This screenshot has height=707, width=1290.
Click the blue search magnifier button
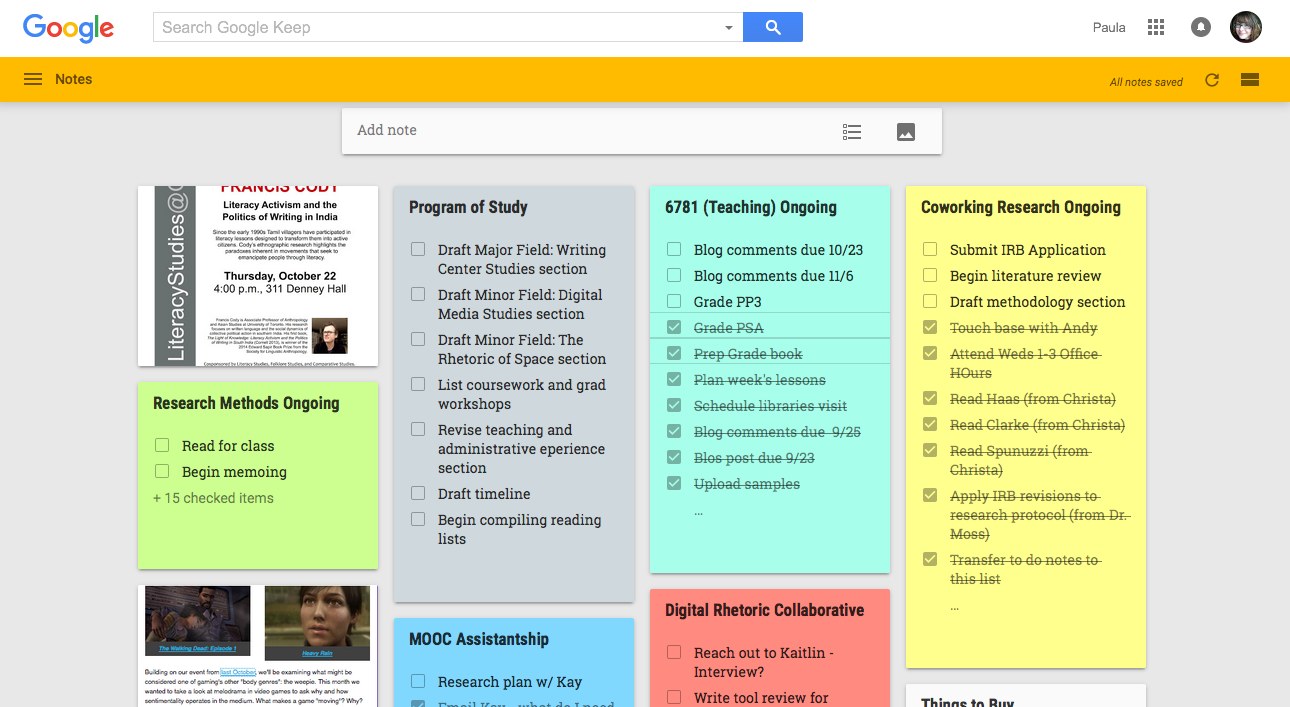point(772,27)
